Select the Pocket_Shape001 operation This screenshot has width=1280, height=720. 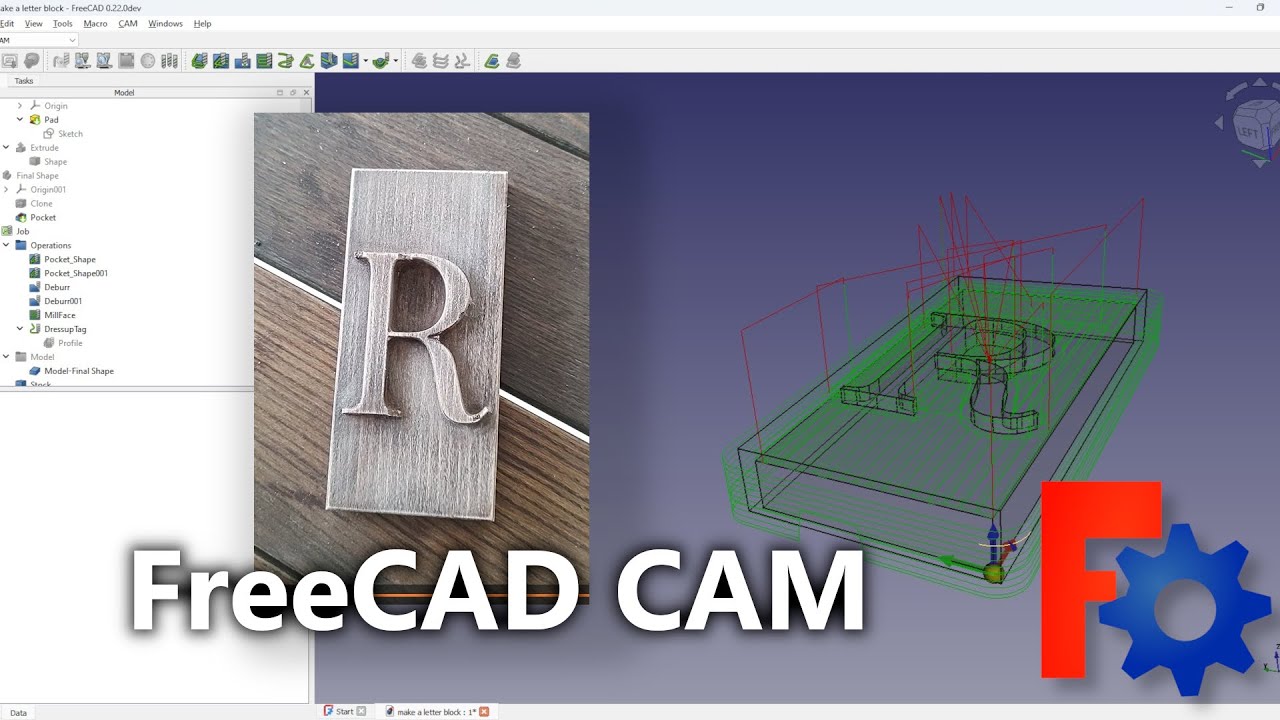click(76, 273)
